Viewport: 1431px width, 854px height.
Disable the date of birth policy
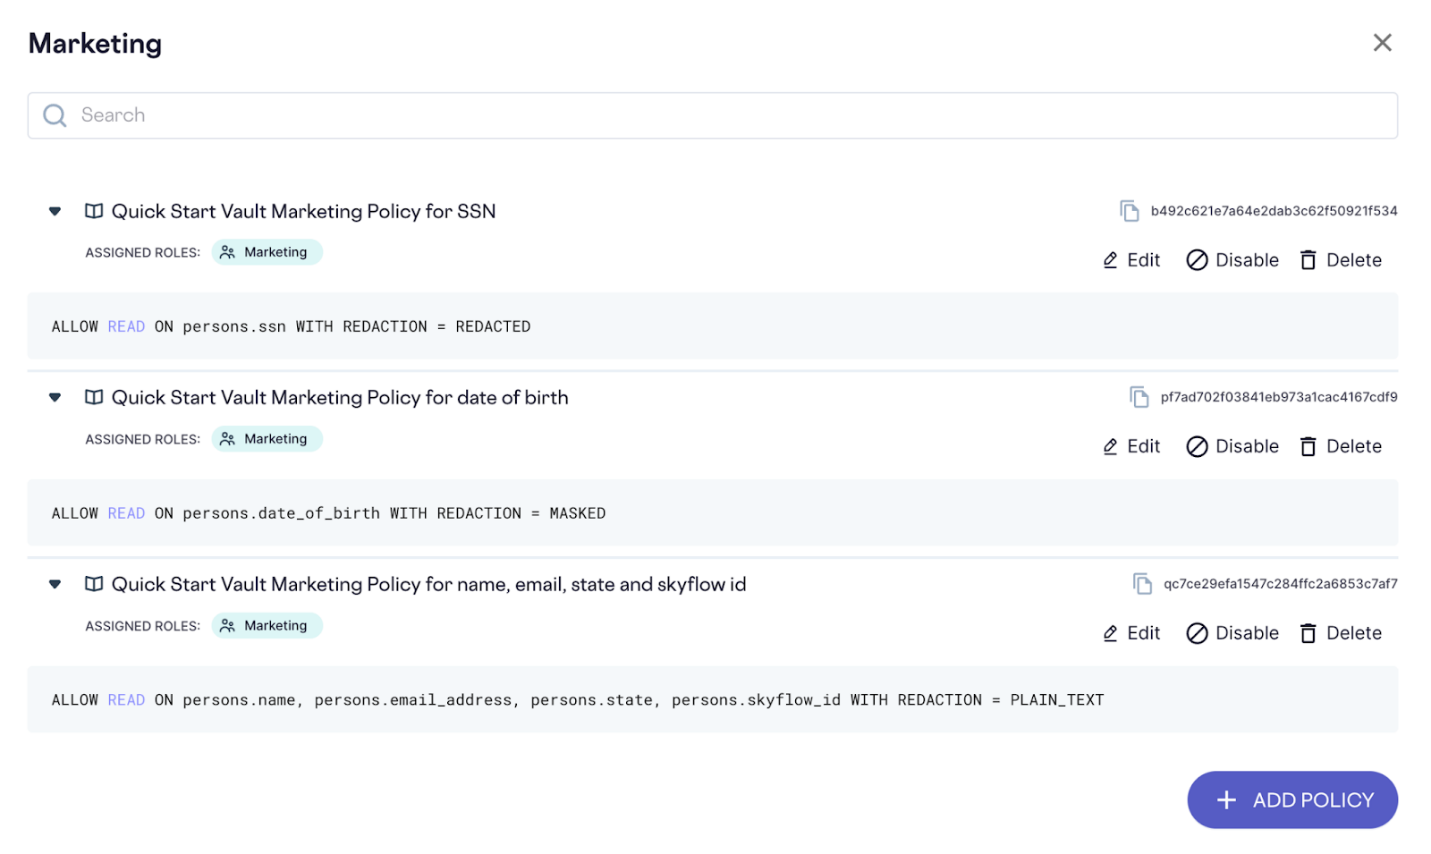pyautogui.click(x=1232, y=447)
